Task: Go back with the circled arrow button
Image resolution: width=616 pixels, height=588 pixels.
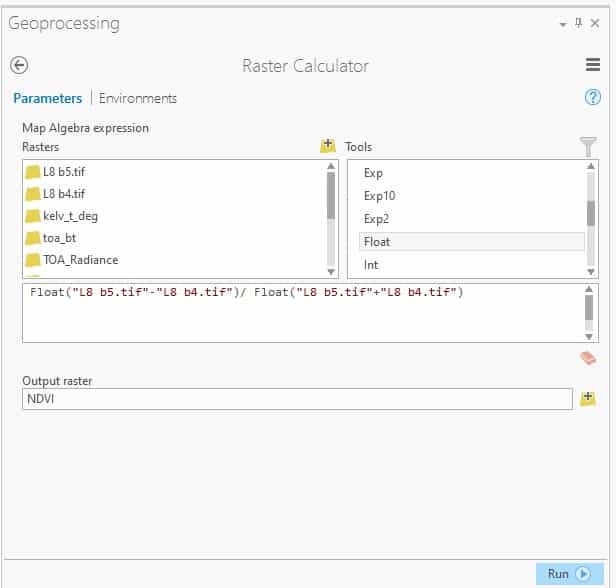Action: click(19, 65)
